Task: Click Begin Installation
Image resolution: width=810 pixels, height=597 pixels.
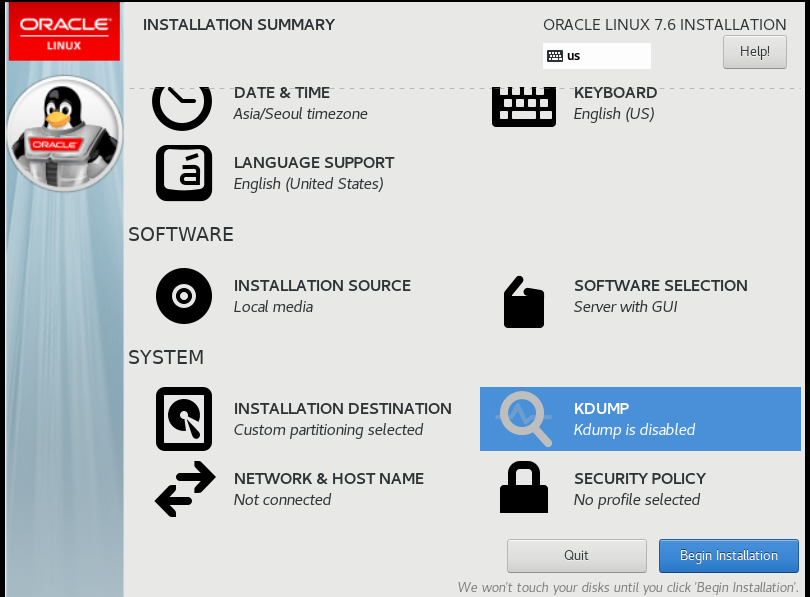Action: (x=728, y=556)
